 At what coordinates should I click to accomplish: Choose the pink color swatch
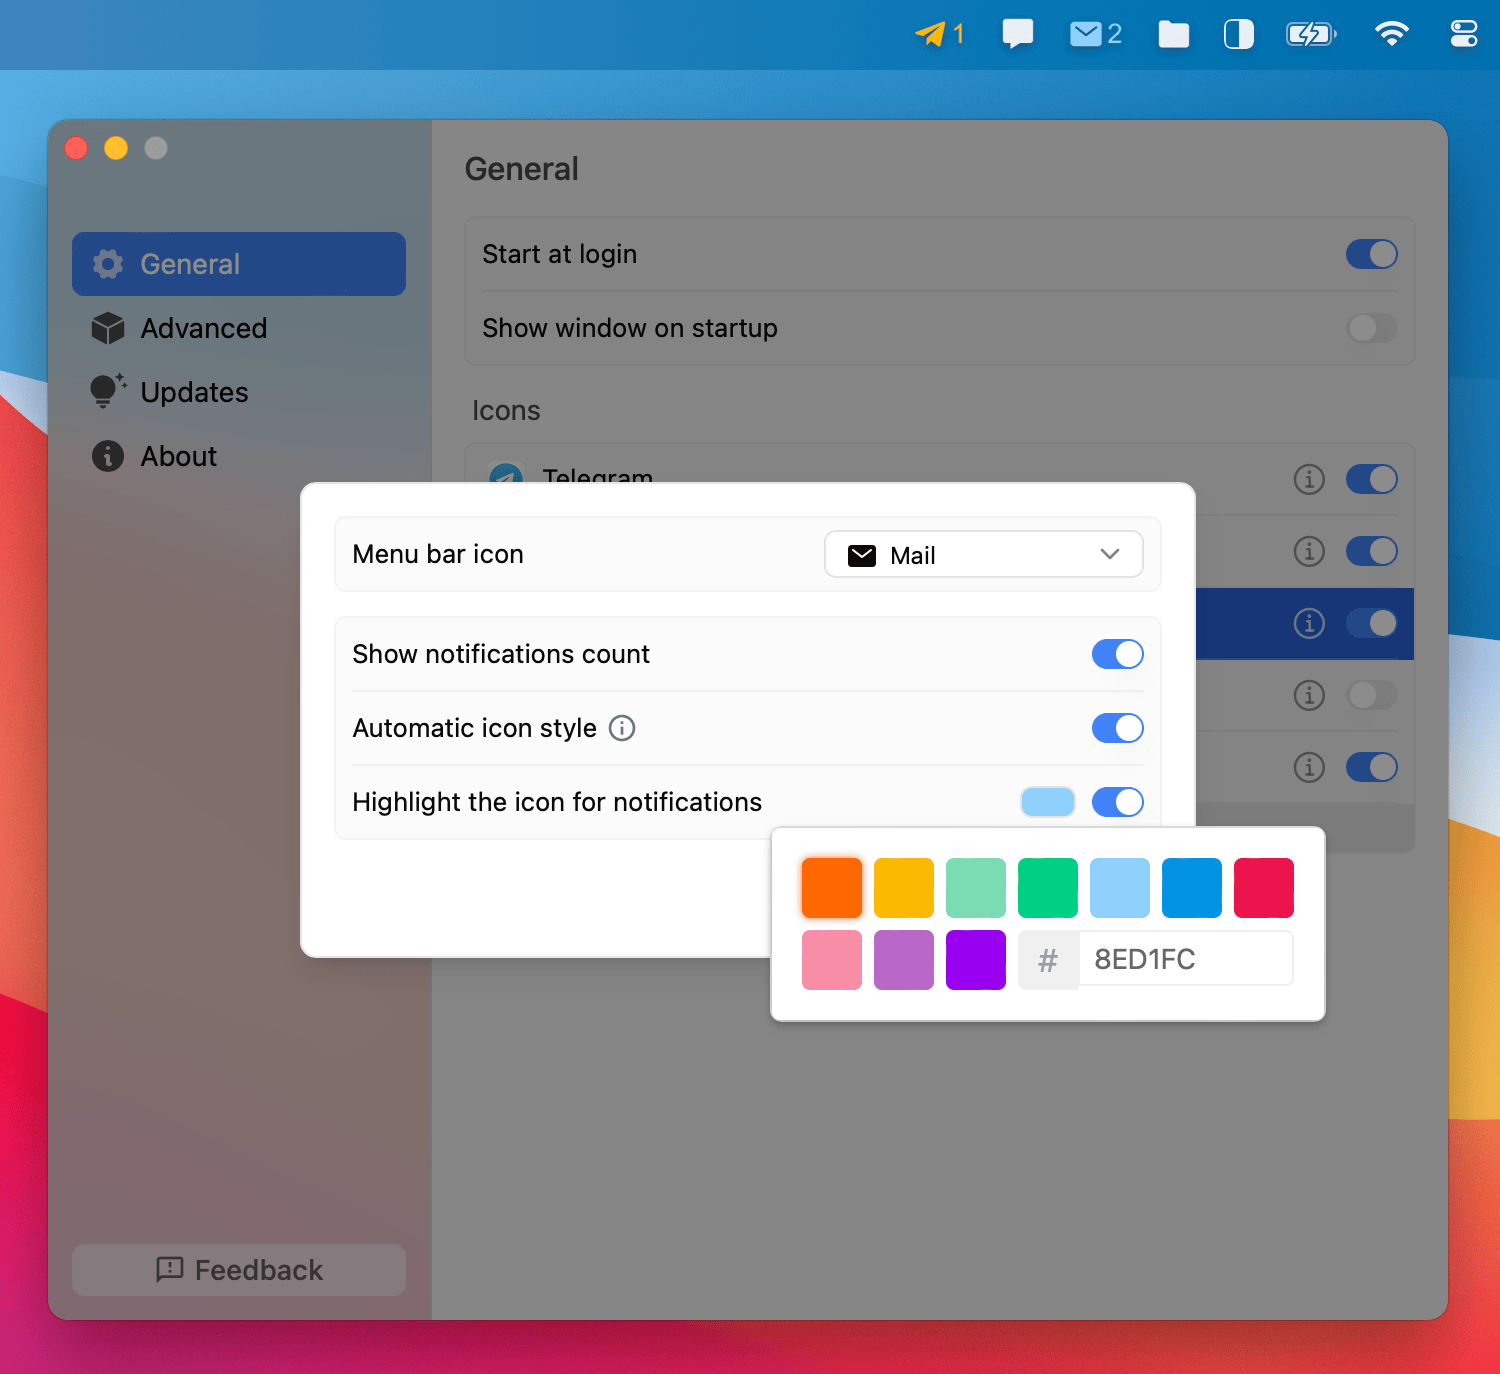832,960
